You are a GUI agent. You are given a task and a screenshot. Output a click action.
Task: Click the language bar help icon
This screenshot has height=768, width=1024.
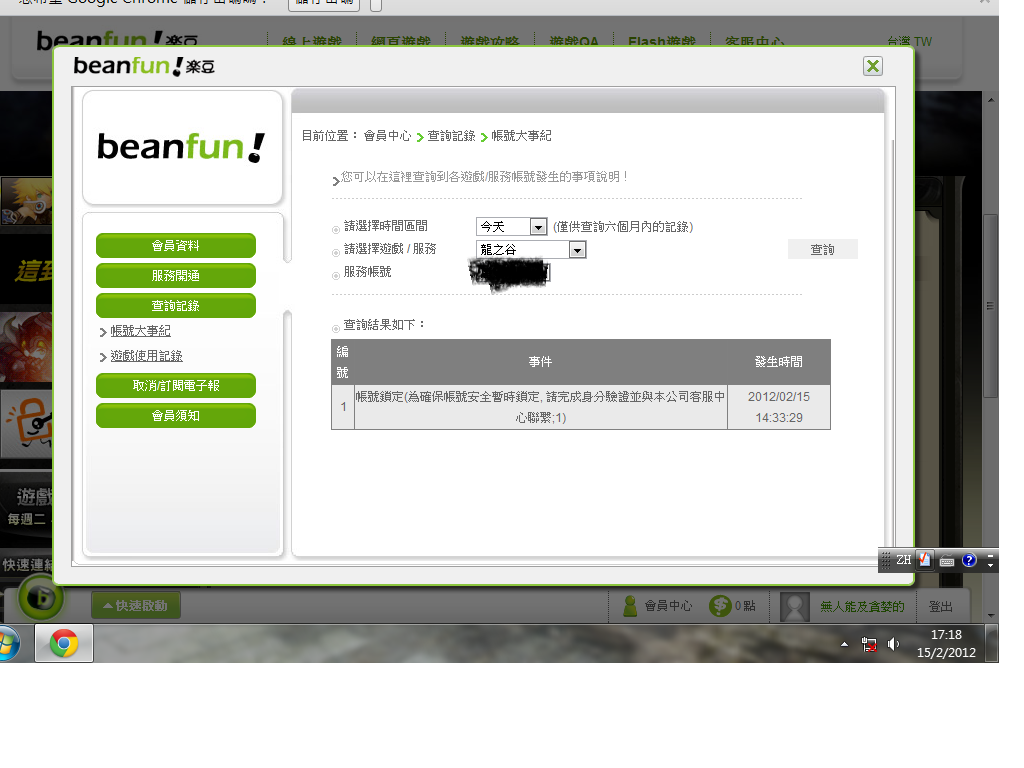tap(969, 560)
